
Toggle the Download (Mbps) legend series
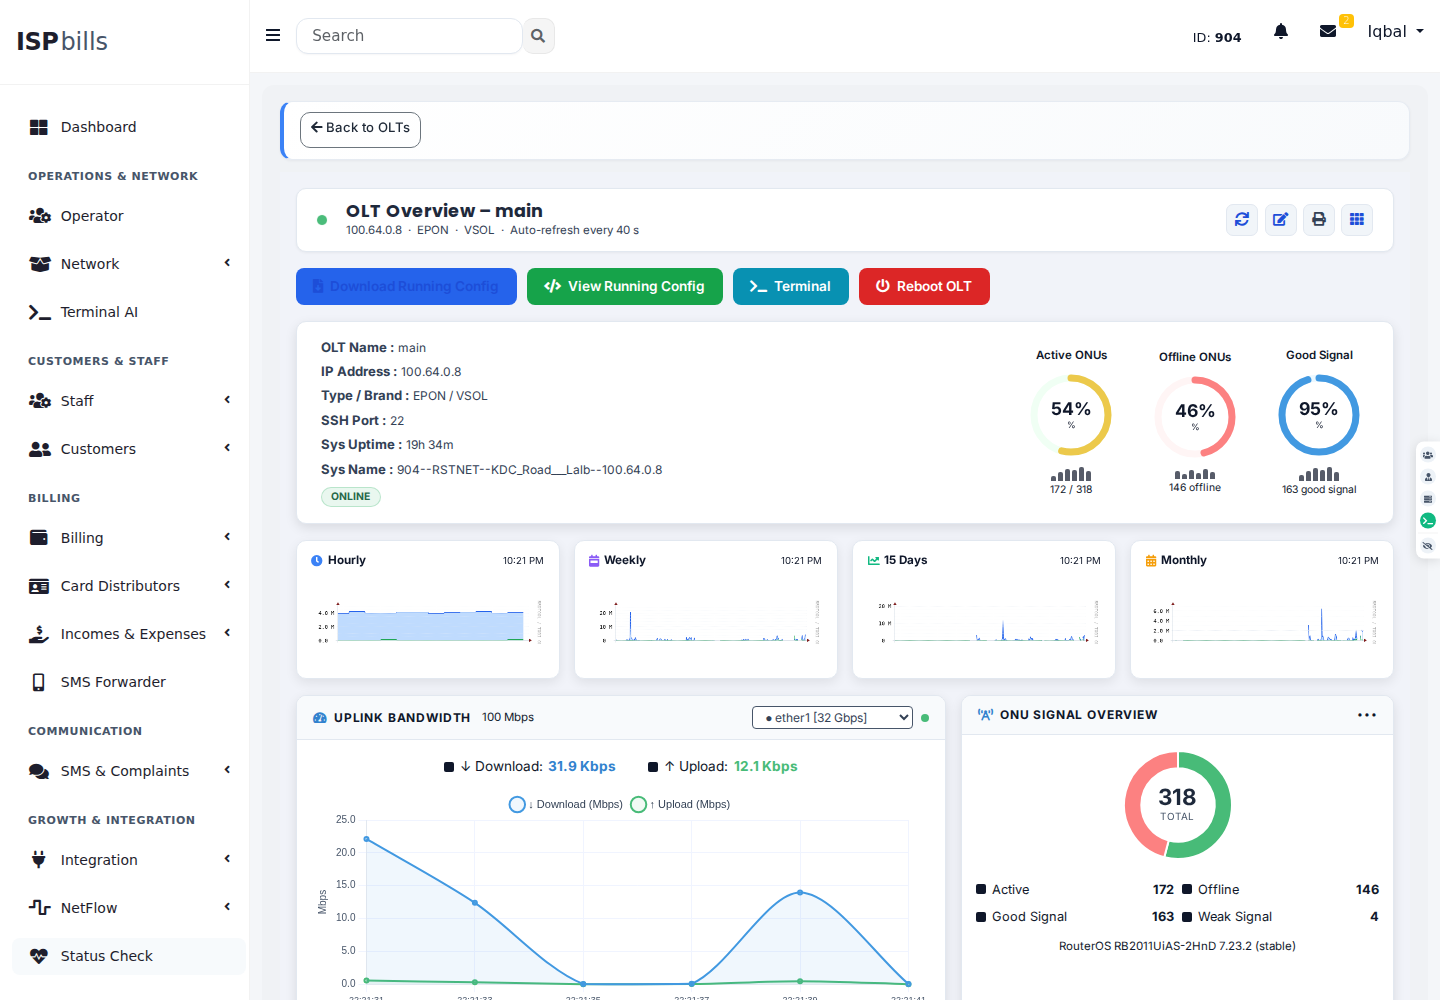click(x=566, y=804)
